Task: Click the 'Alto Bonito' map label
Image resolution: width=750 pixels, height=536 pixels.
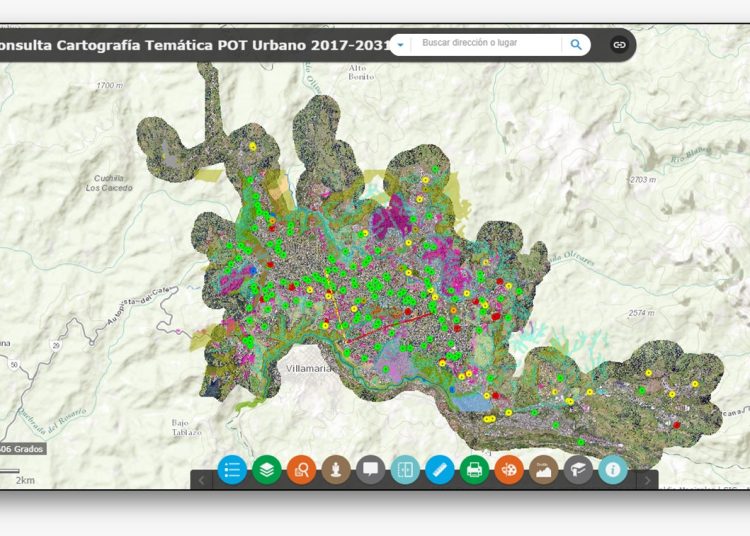Action: (361, 72)
